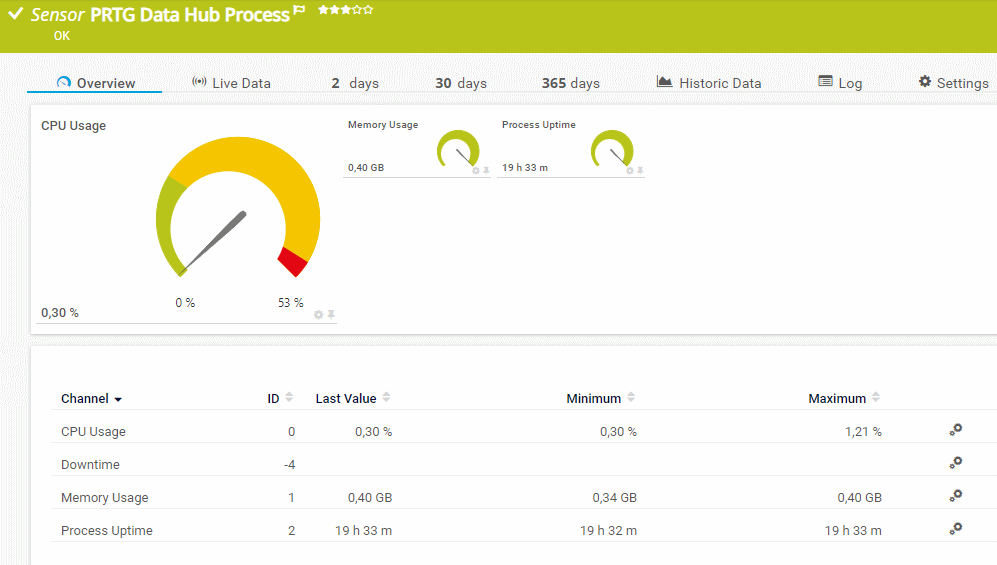Set the sensor priority star rating
The image size is (997, 565).
tap(345, 10)
